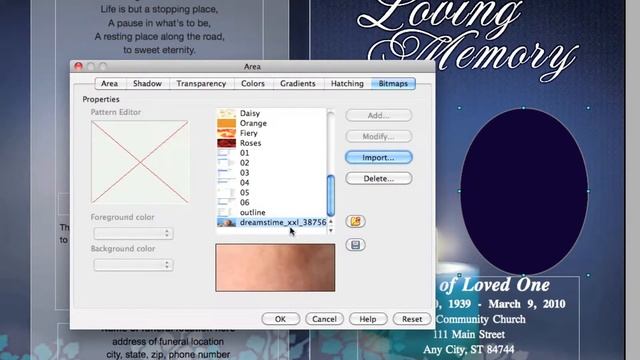Viewport: 640px width, 360px height.
Task: Select the Orange bitmap in list
Action: [x=271, y=123]
